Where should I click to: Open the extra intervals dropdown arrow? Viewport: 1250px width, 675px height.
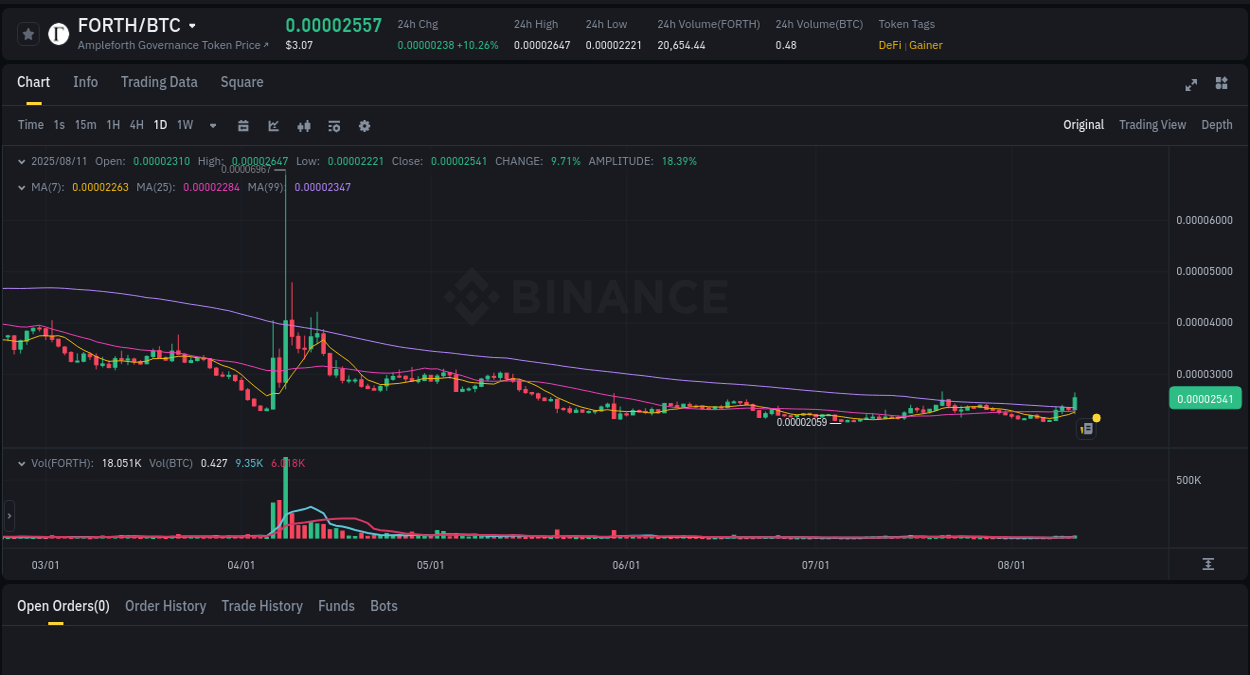tap(212, 125)
